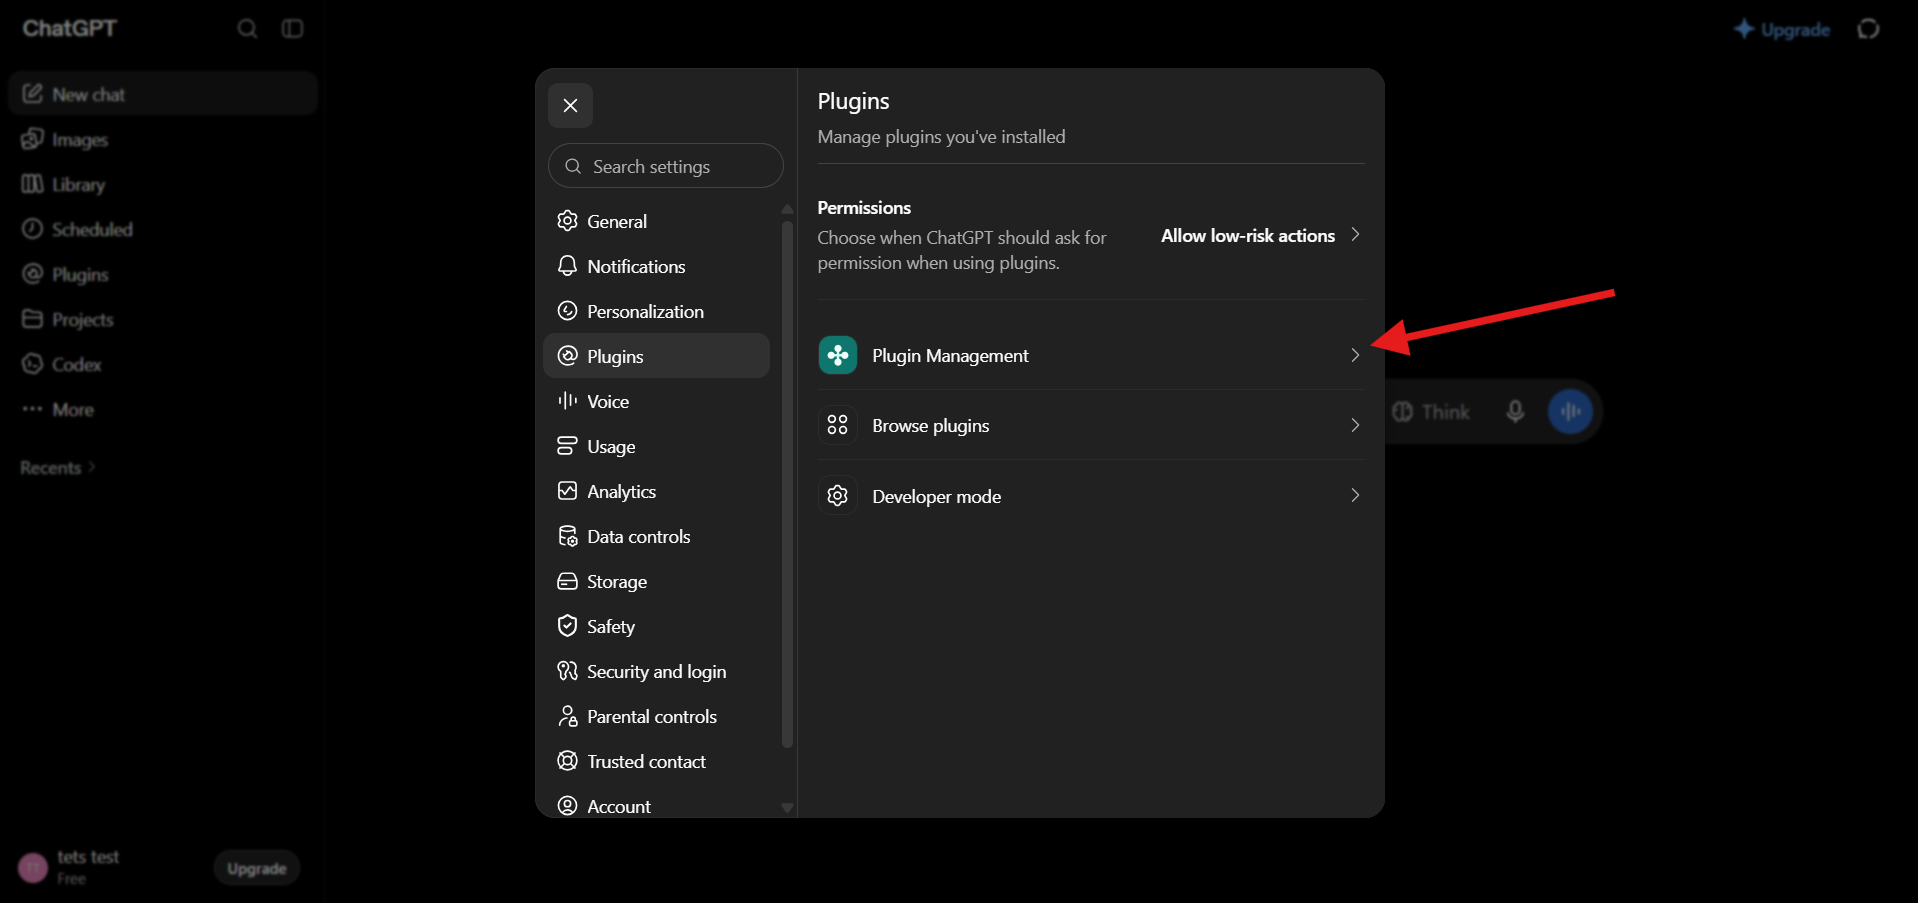This screenshot has height=903, width=1918.
Task: Click the Upgrade button beside tets test
Action: tap(257, 868)
